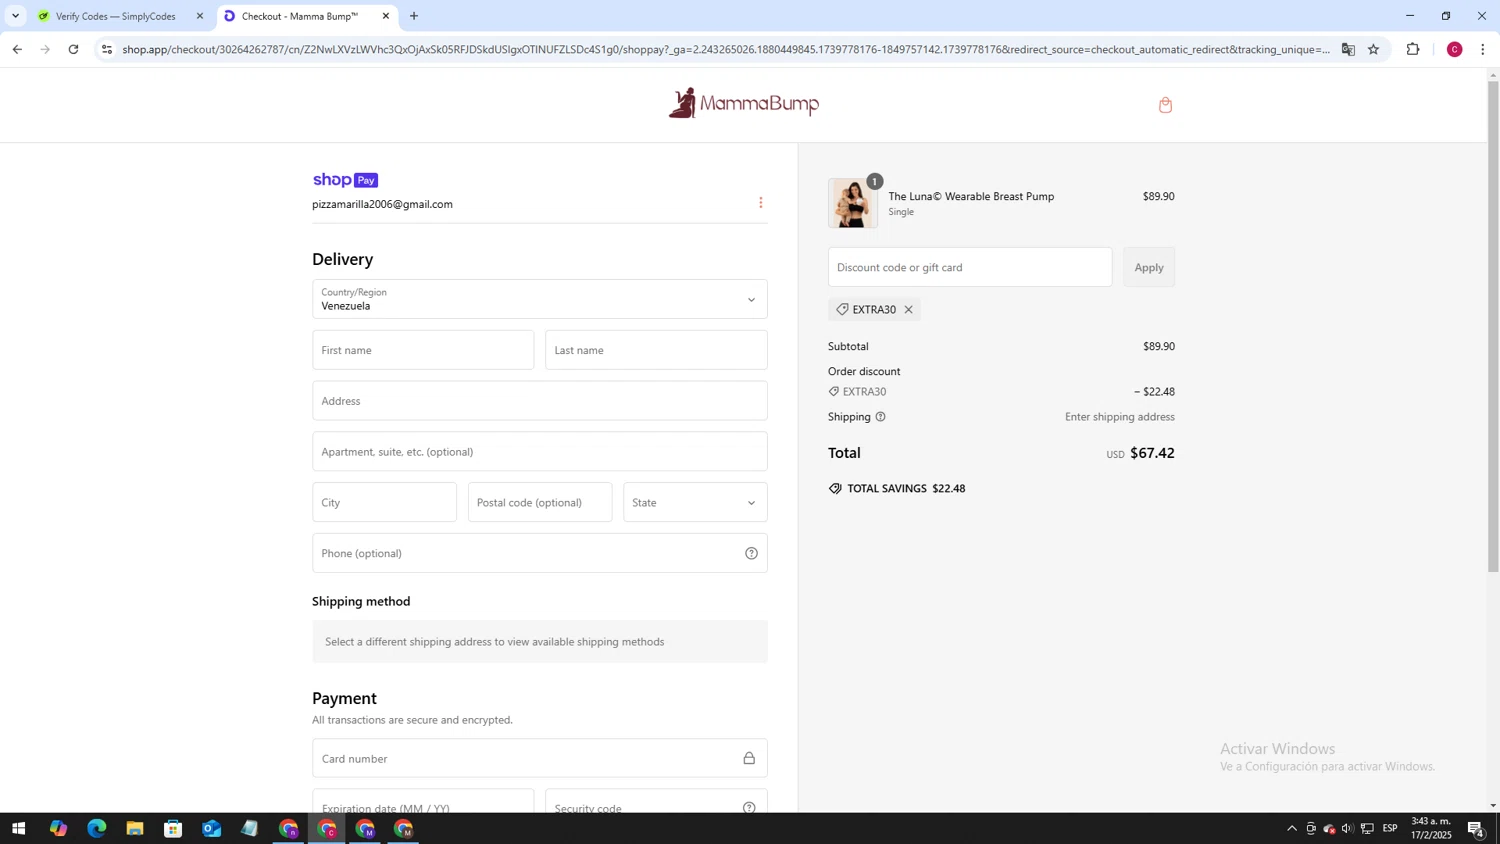Click the browser address bar URL

(725, 49)
